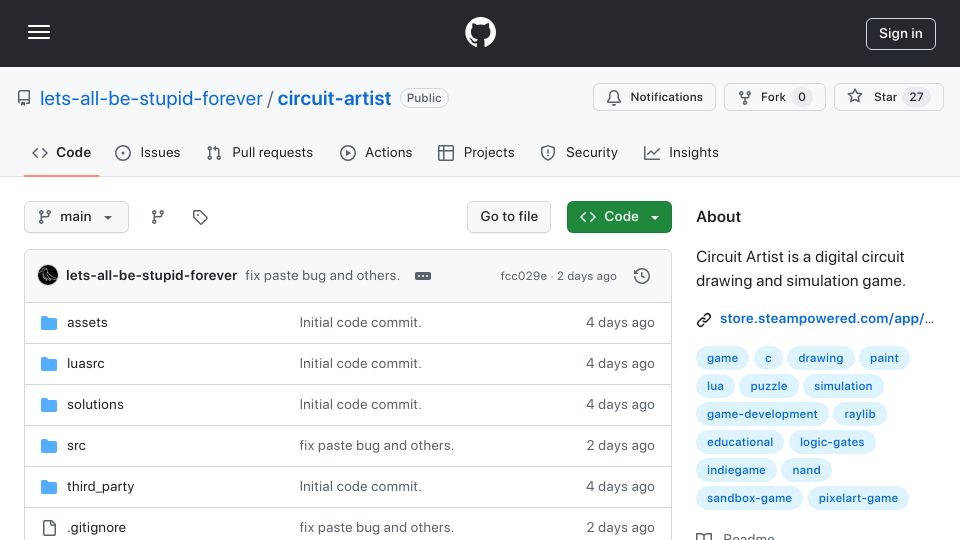Switch to the Code tab

[61, 152]
